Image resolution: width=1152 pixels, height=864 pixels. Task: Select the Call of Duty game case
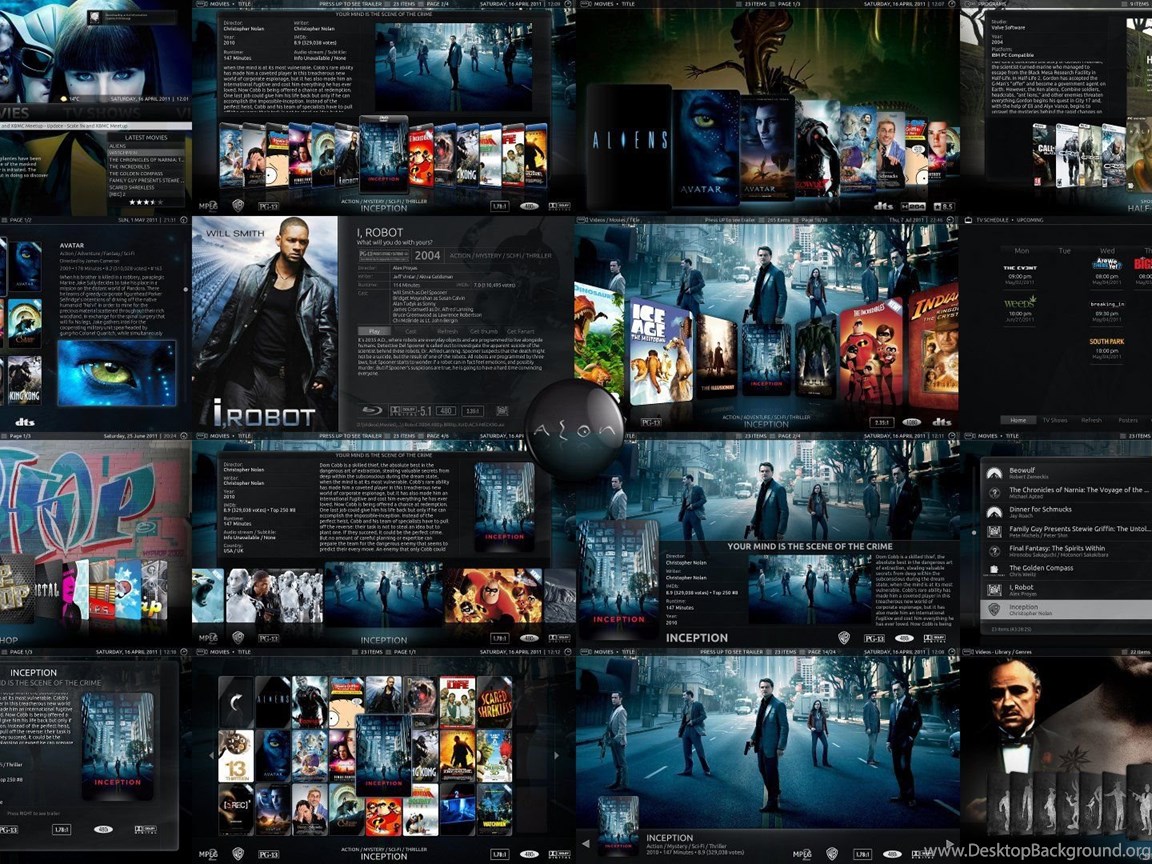click(x=1044, y=154)
